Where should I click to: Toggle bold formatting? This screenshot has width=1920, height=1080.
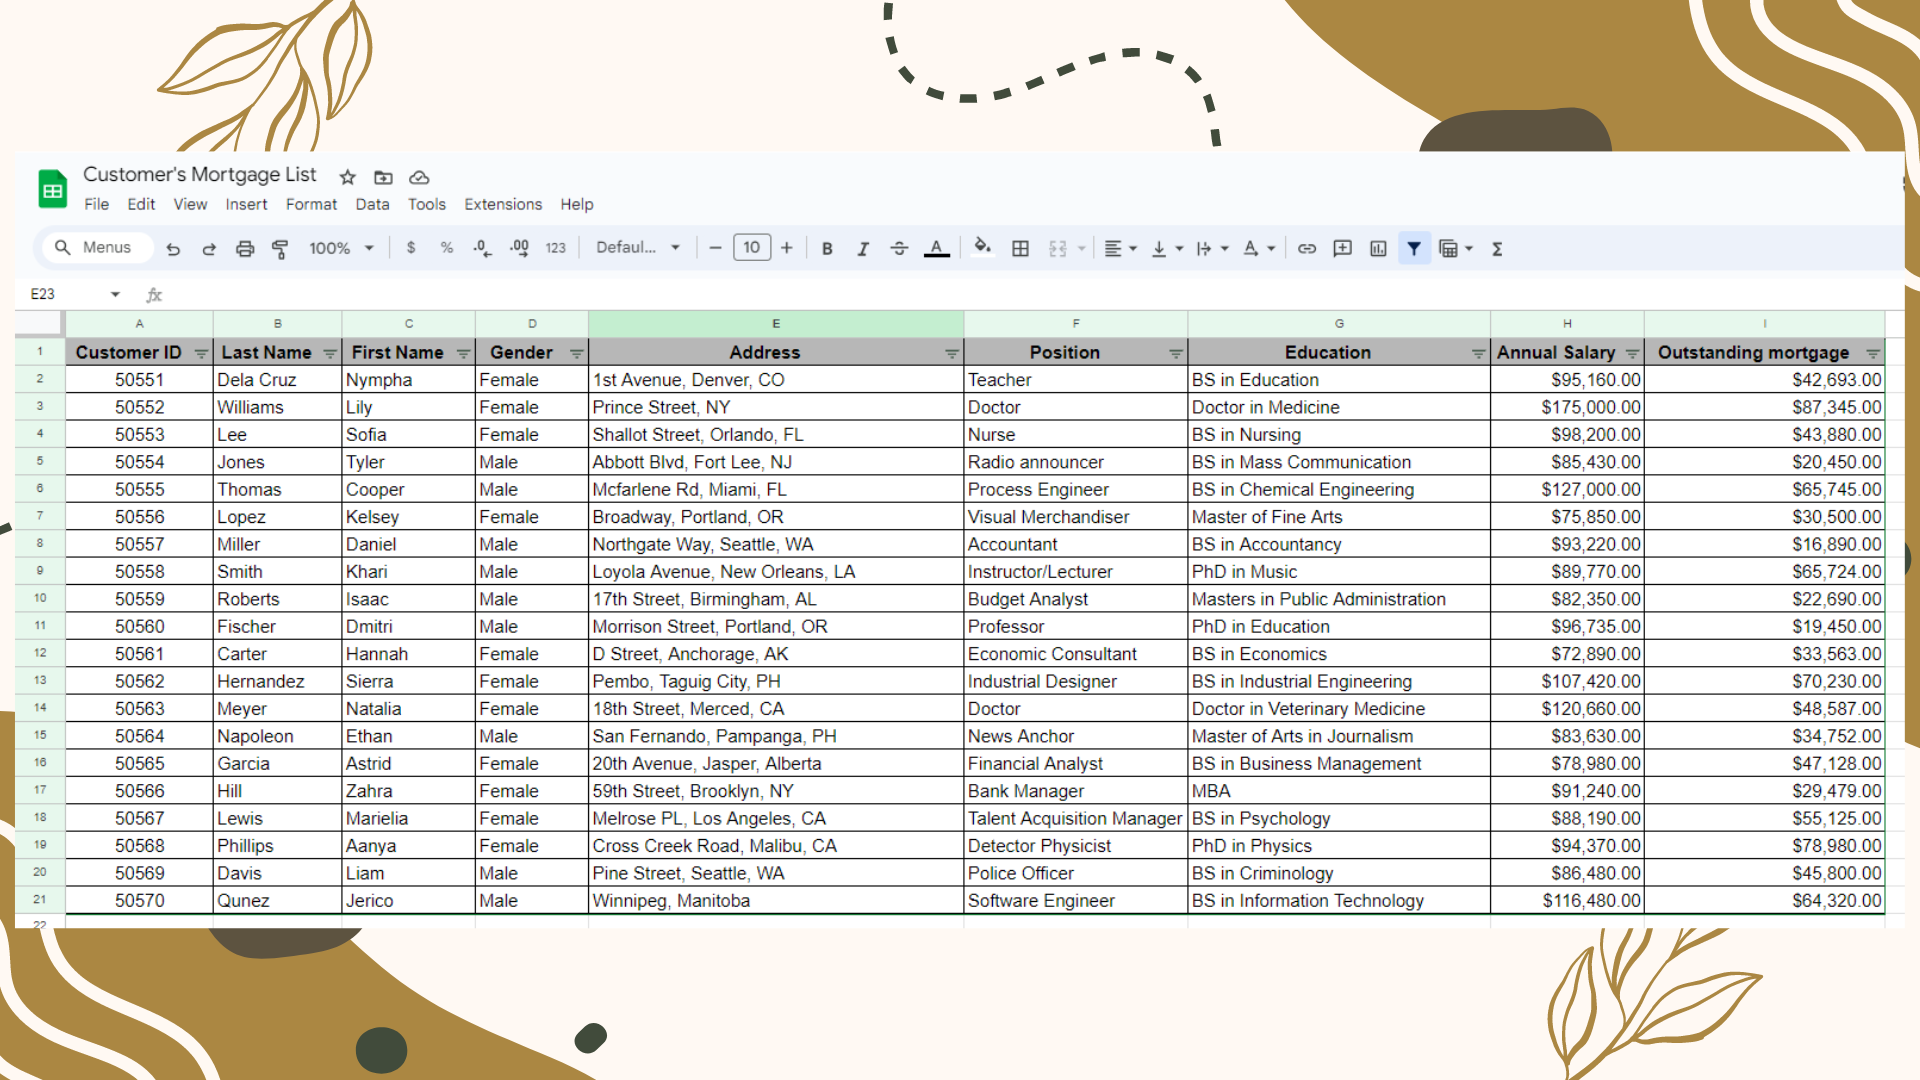click(x=827, y=249)
